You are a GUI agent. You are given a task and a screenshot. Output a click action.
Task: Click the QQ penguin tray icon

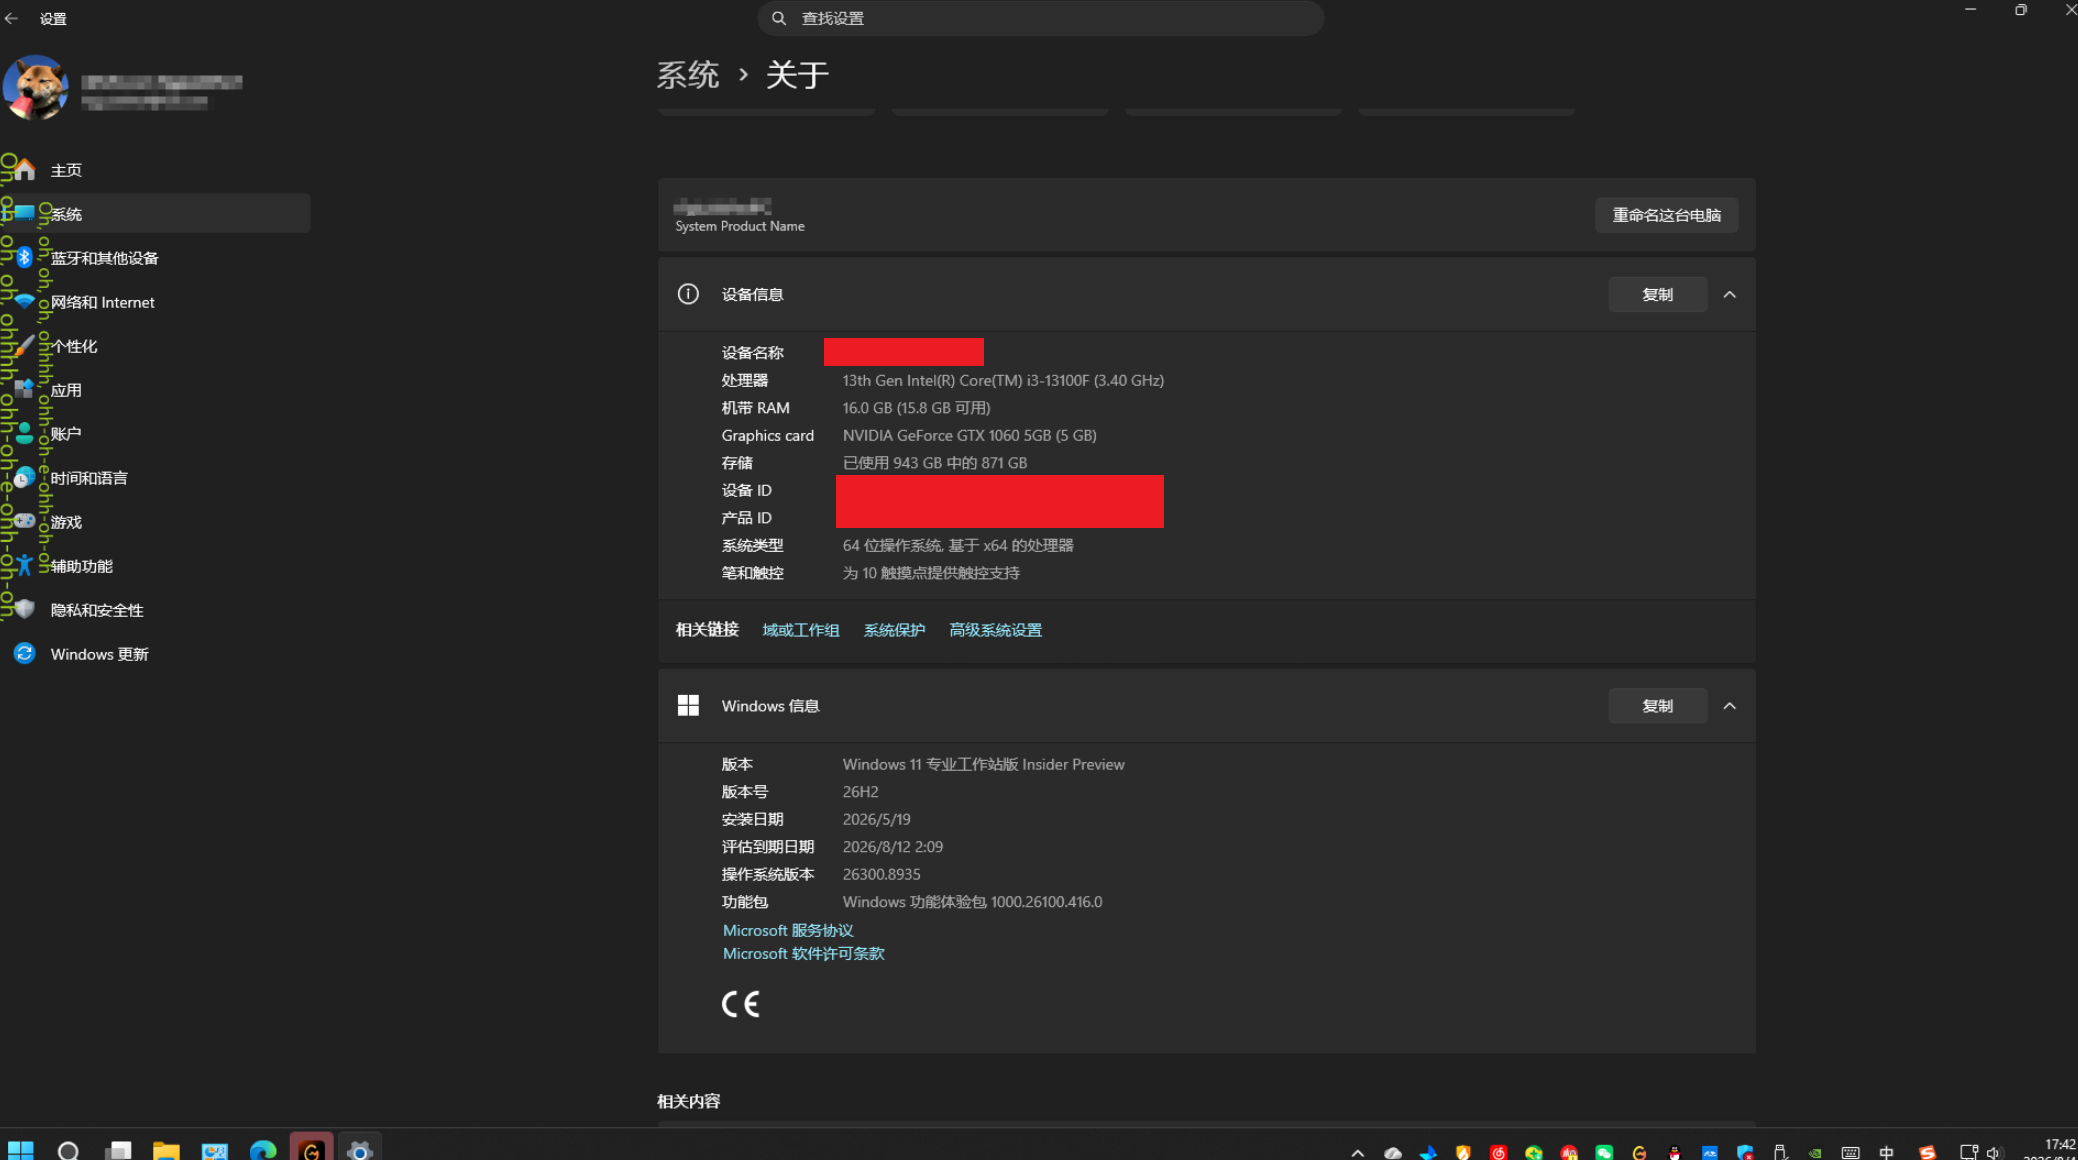point(1674,1152)
